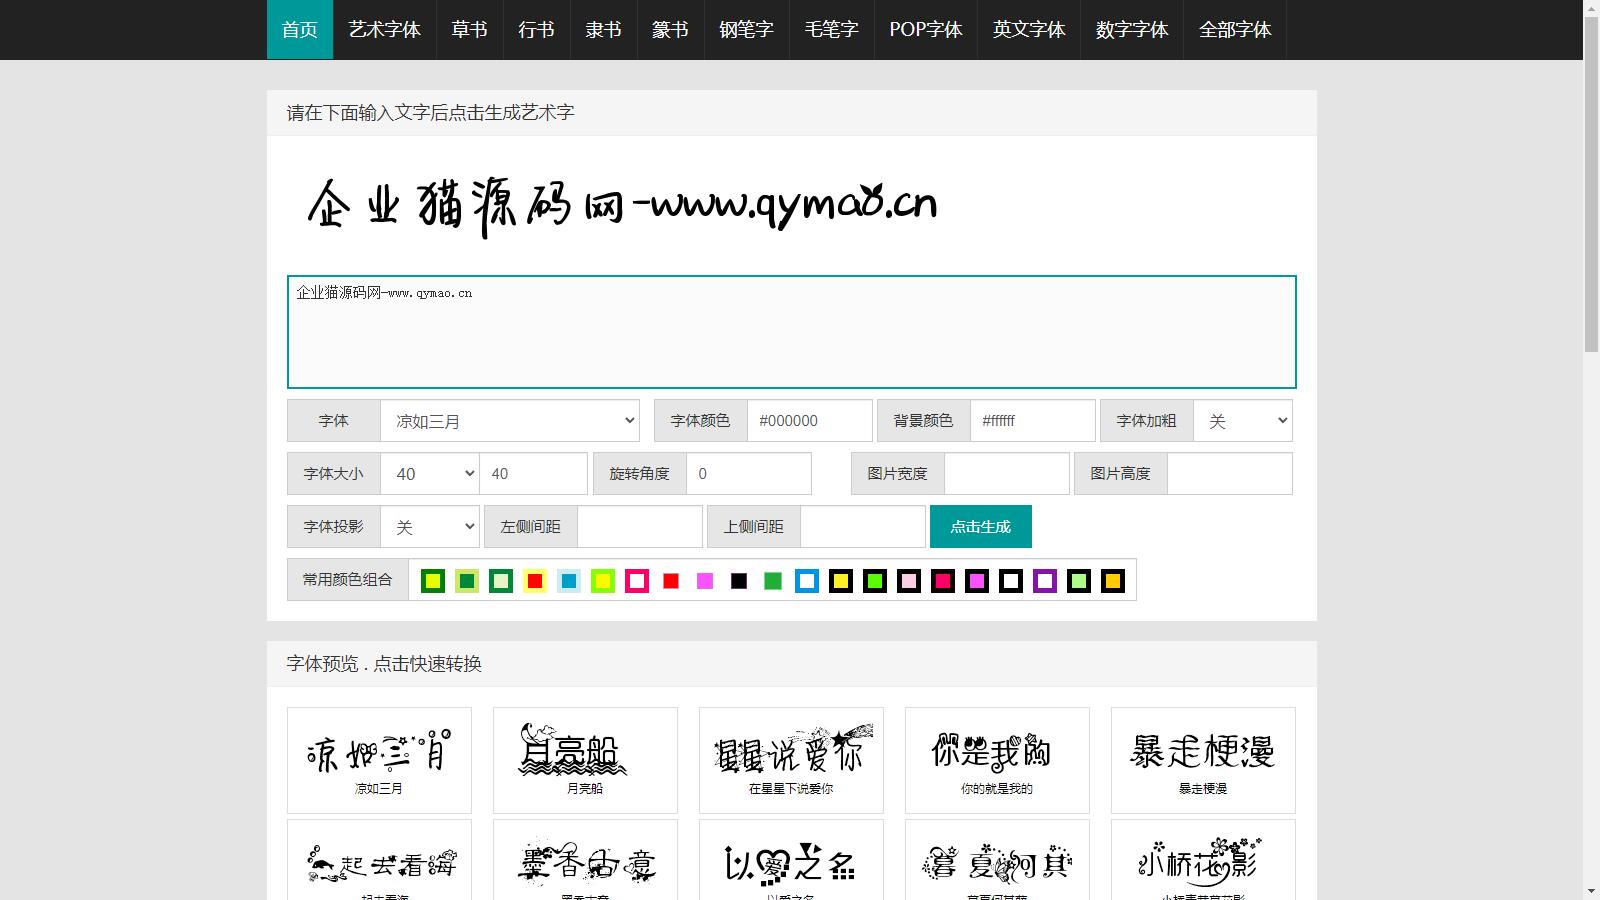
Task: Select the 月亮船 font preview thumbnail
Action: tap(585, 759)
